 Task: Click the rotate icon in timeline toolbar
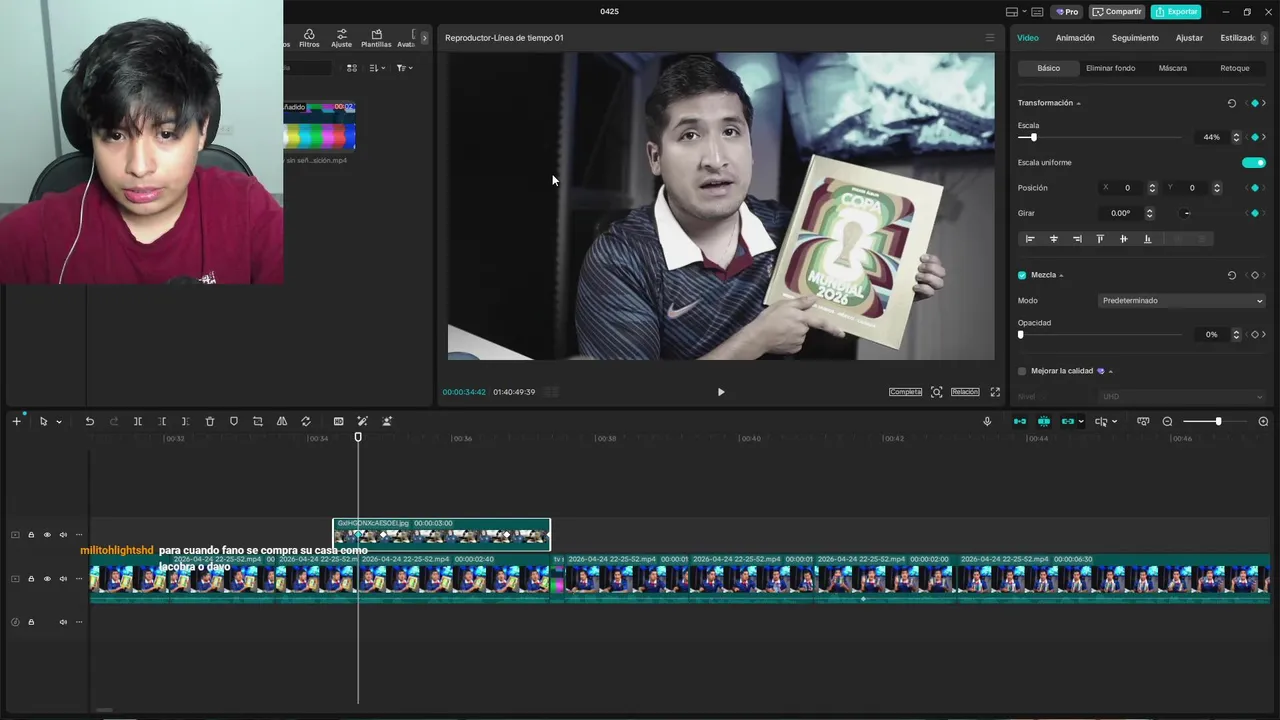pyautogui.click(x=306, y=422)
